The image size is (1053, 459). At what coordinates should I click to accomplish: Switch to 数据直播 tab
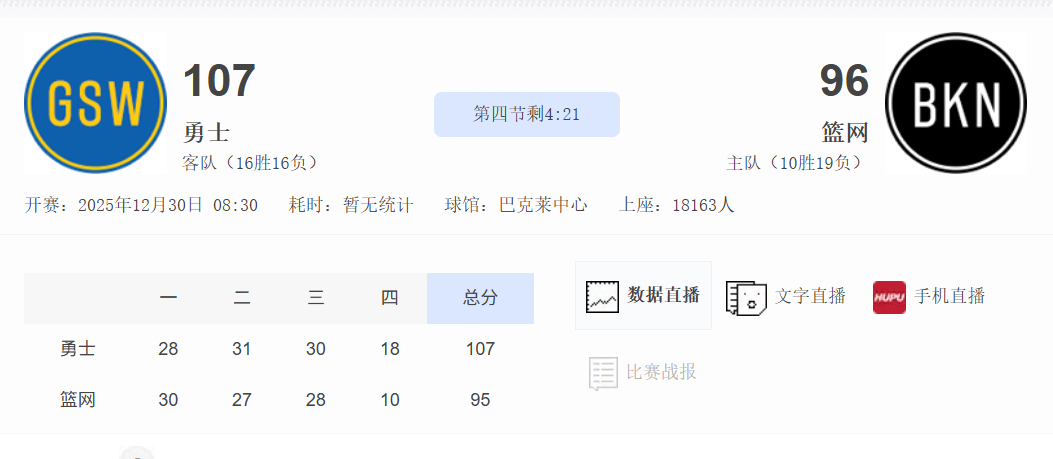coord(643,296)
